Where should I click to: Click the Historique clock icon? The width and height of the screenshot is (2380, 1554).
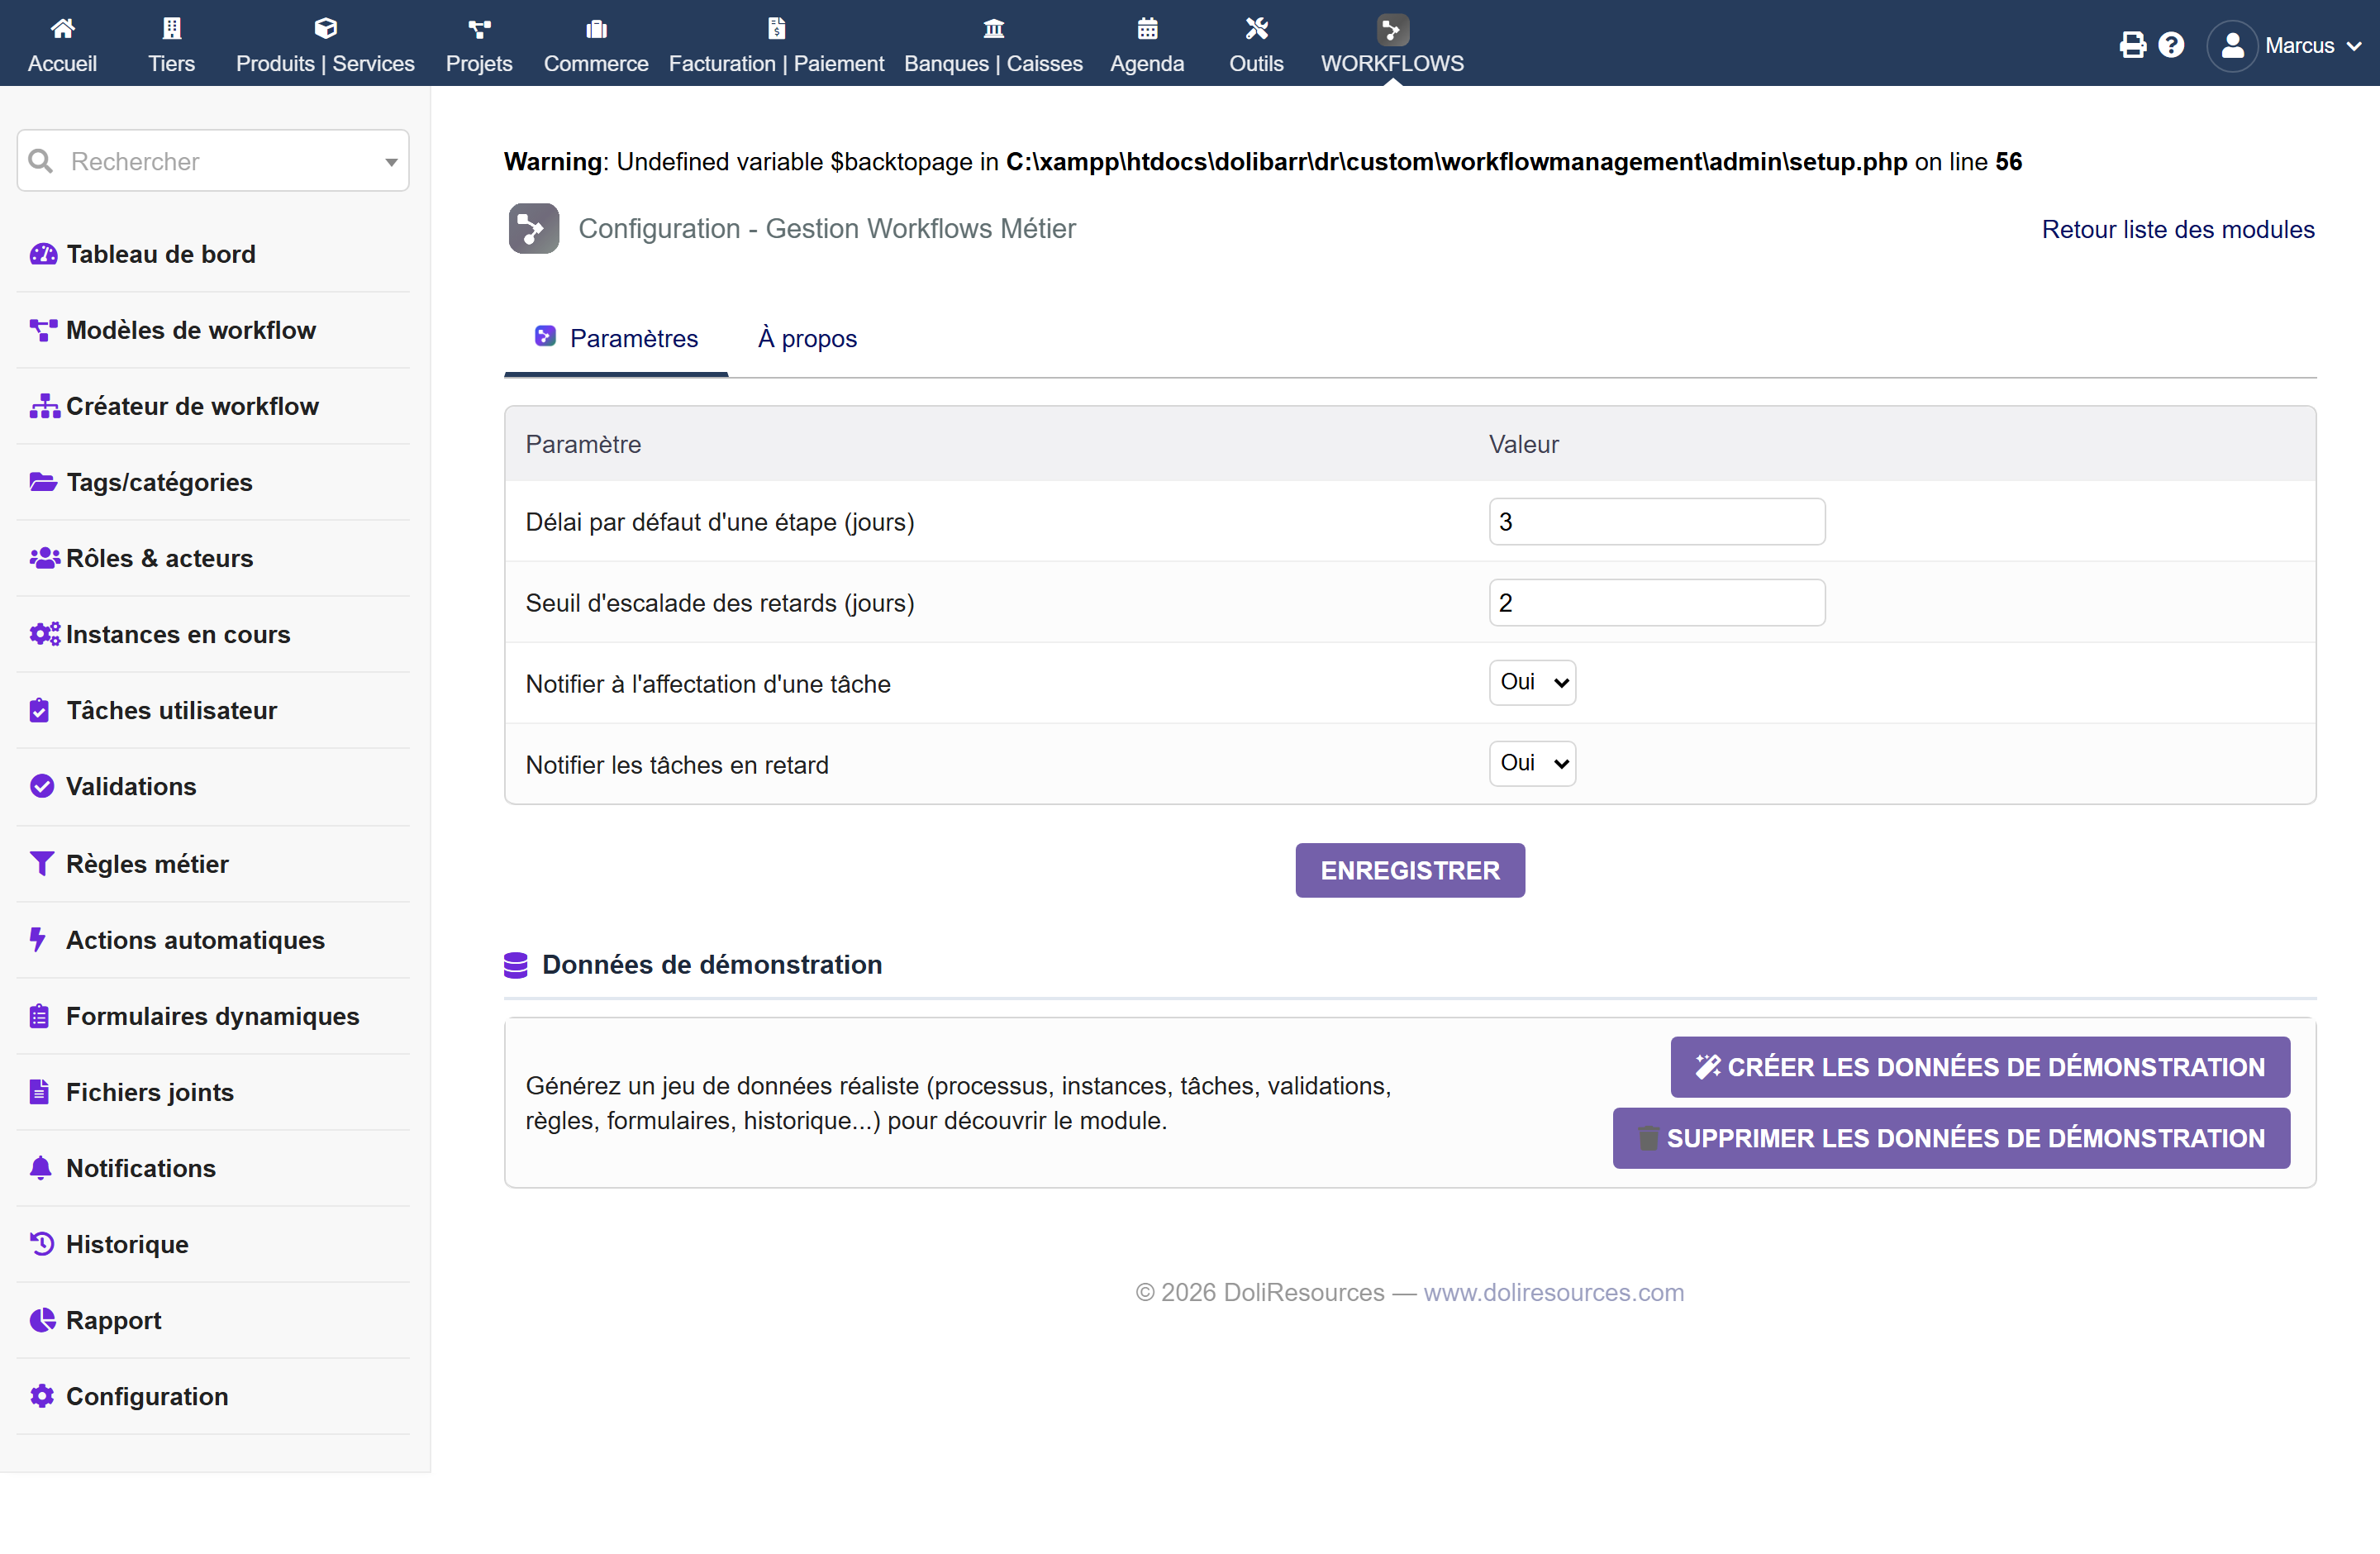pyautogui.click(x=42, y=1244)
